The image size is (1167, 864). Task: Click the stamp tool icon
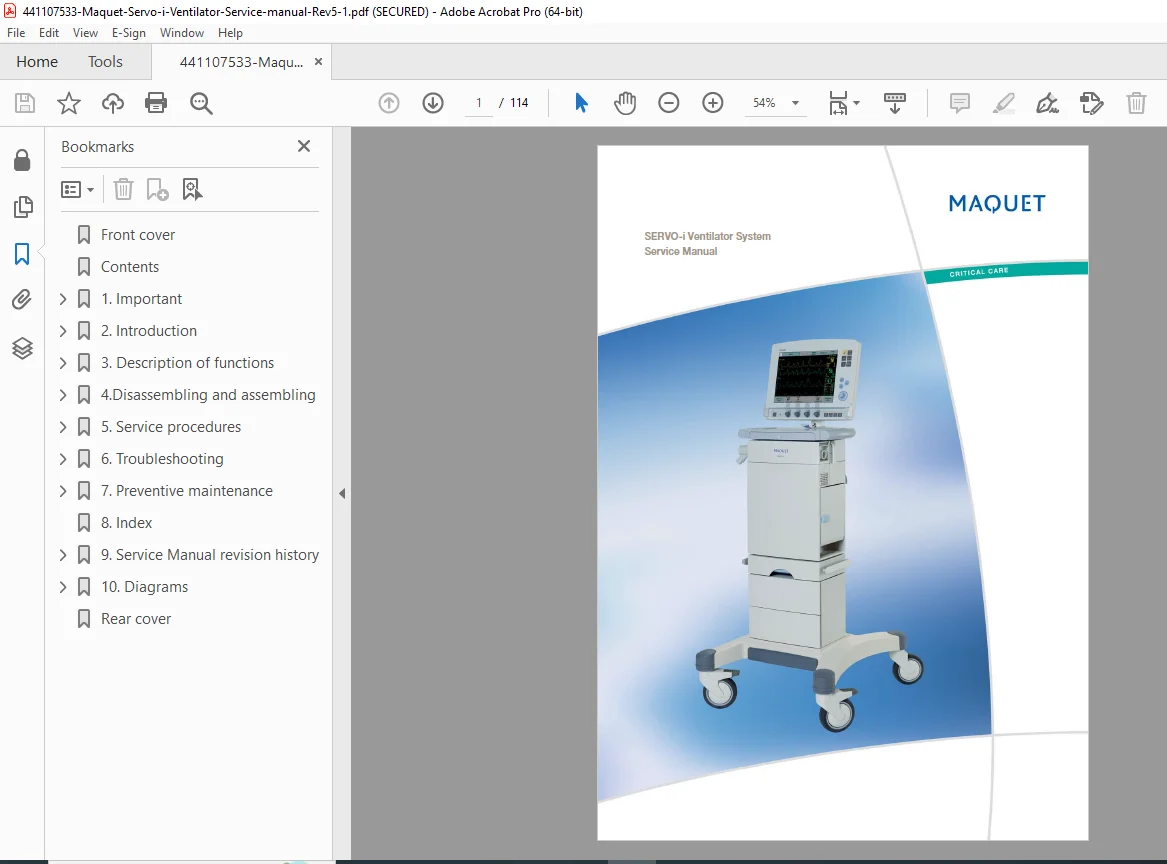tap(1091, 103)
